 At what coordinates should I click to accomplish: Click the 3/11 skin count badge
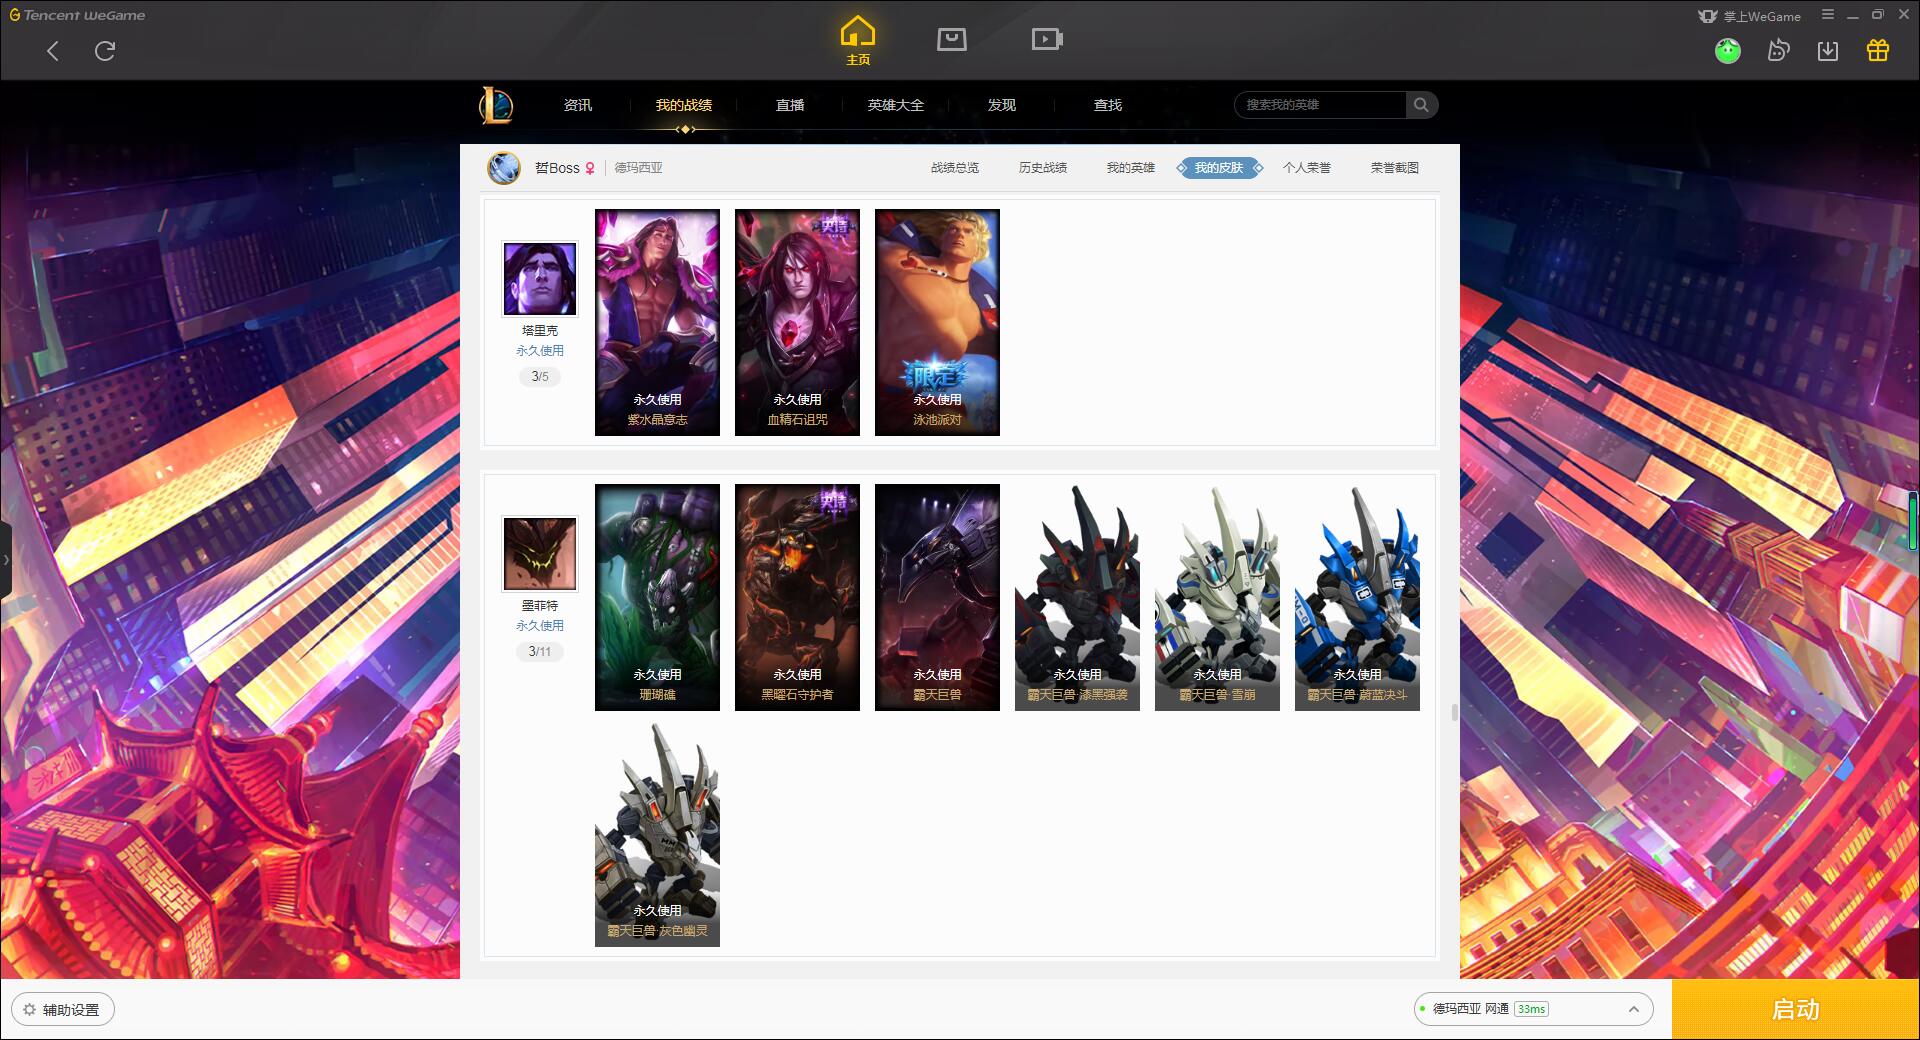point(540,652)
